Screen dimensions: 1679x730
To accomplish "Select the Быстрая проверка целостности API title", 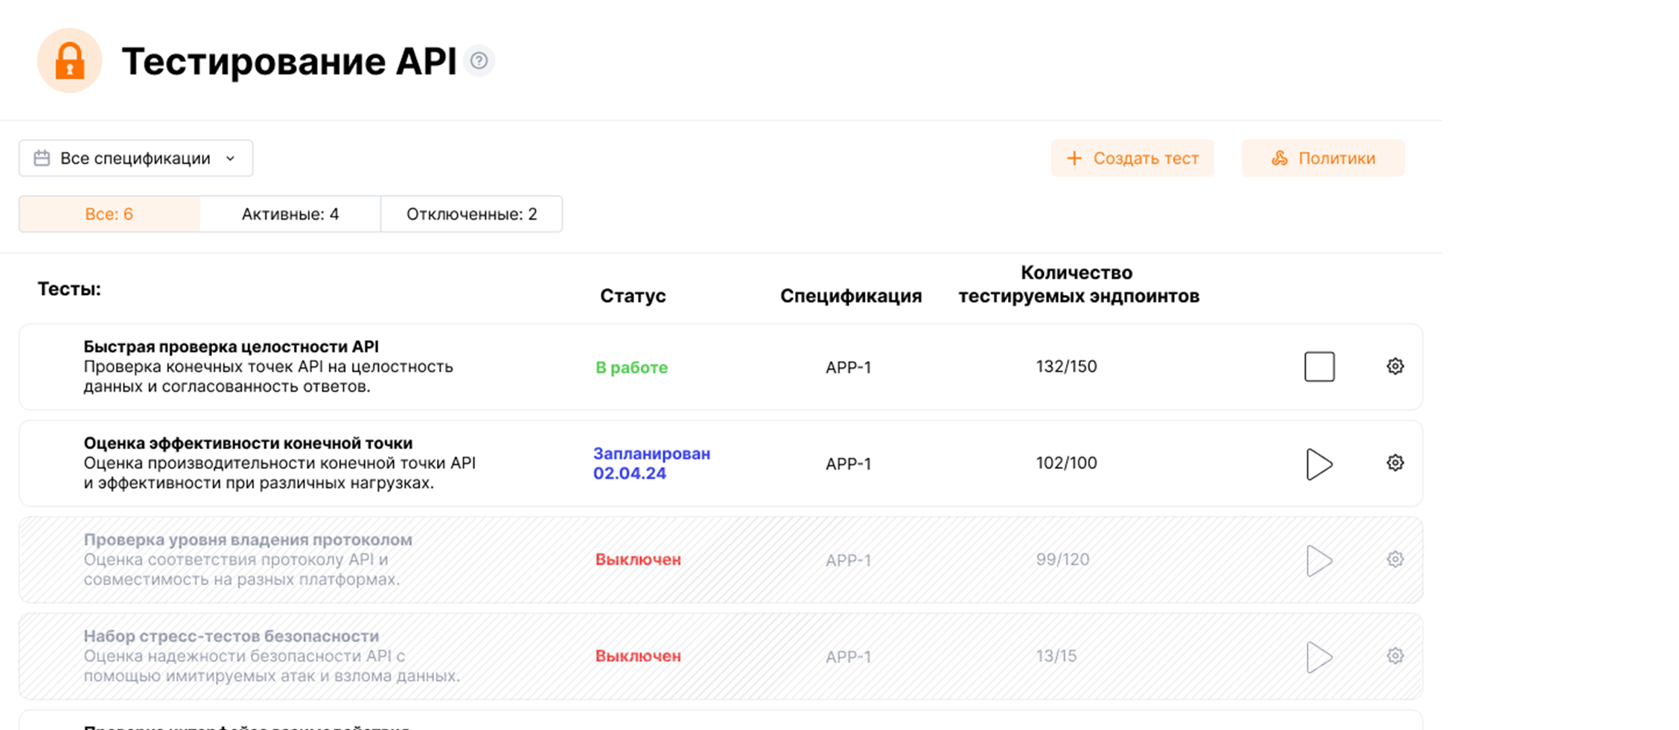I will (x=231, y=347).
